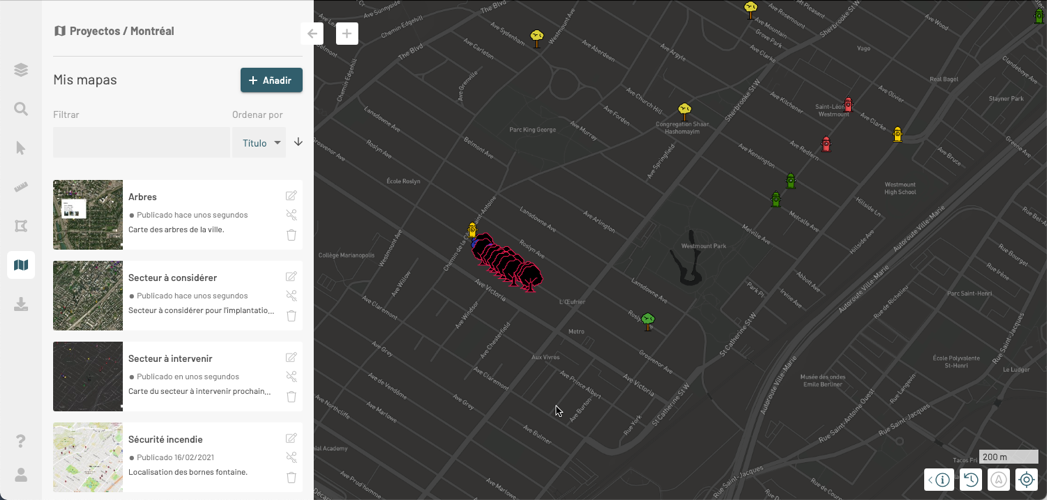
Task: Click the Filtrar input field
Action: point(141,143)
